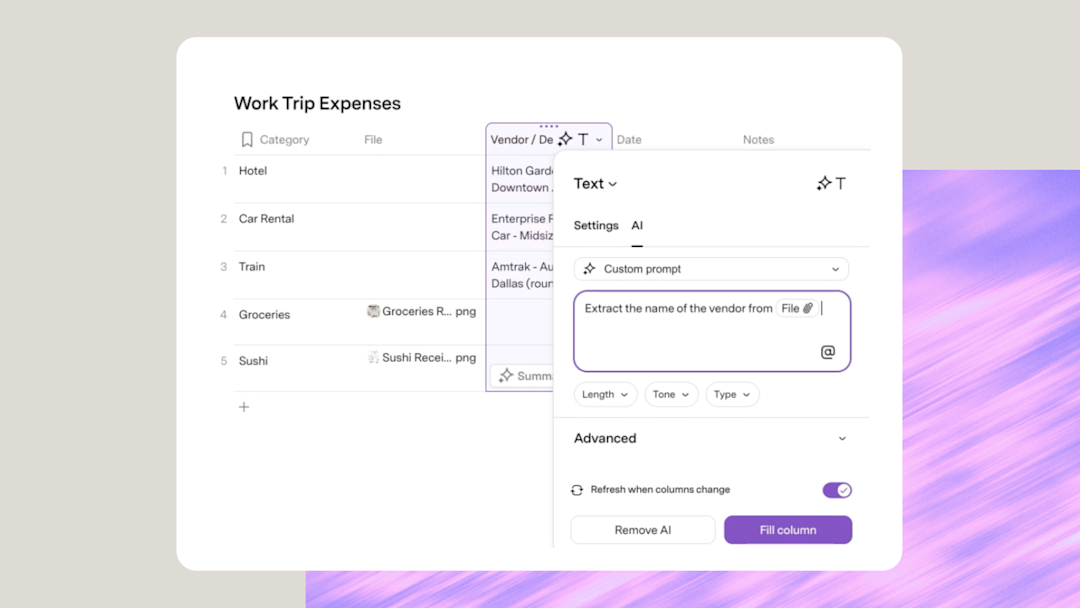
Task: Click the AI text type icon in panel header
Action: (831, 183)
